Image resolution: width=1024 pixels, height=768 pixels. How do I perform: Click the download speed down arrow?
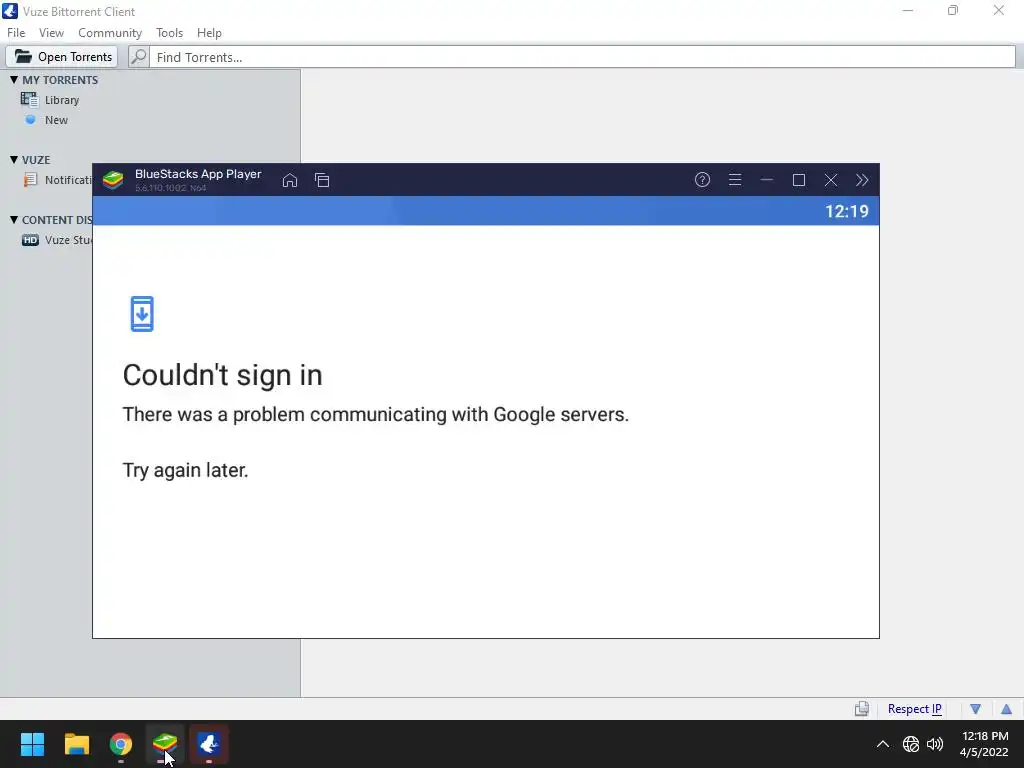tap(976, 709)
